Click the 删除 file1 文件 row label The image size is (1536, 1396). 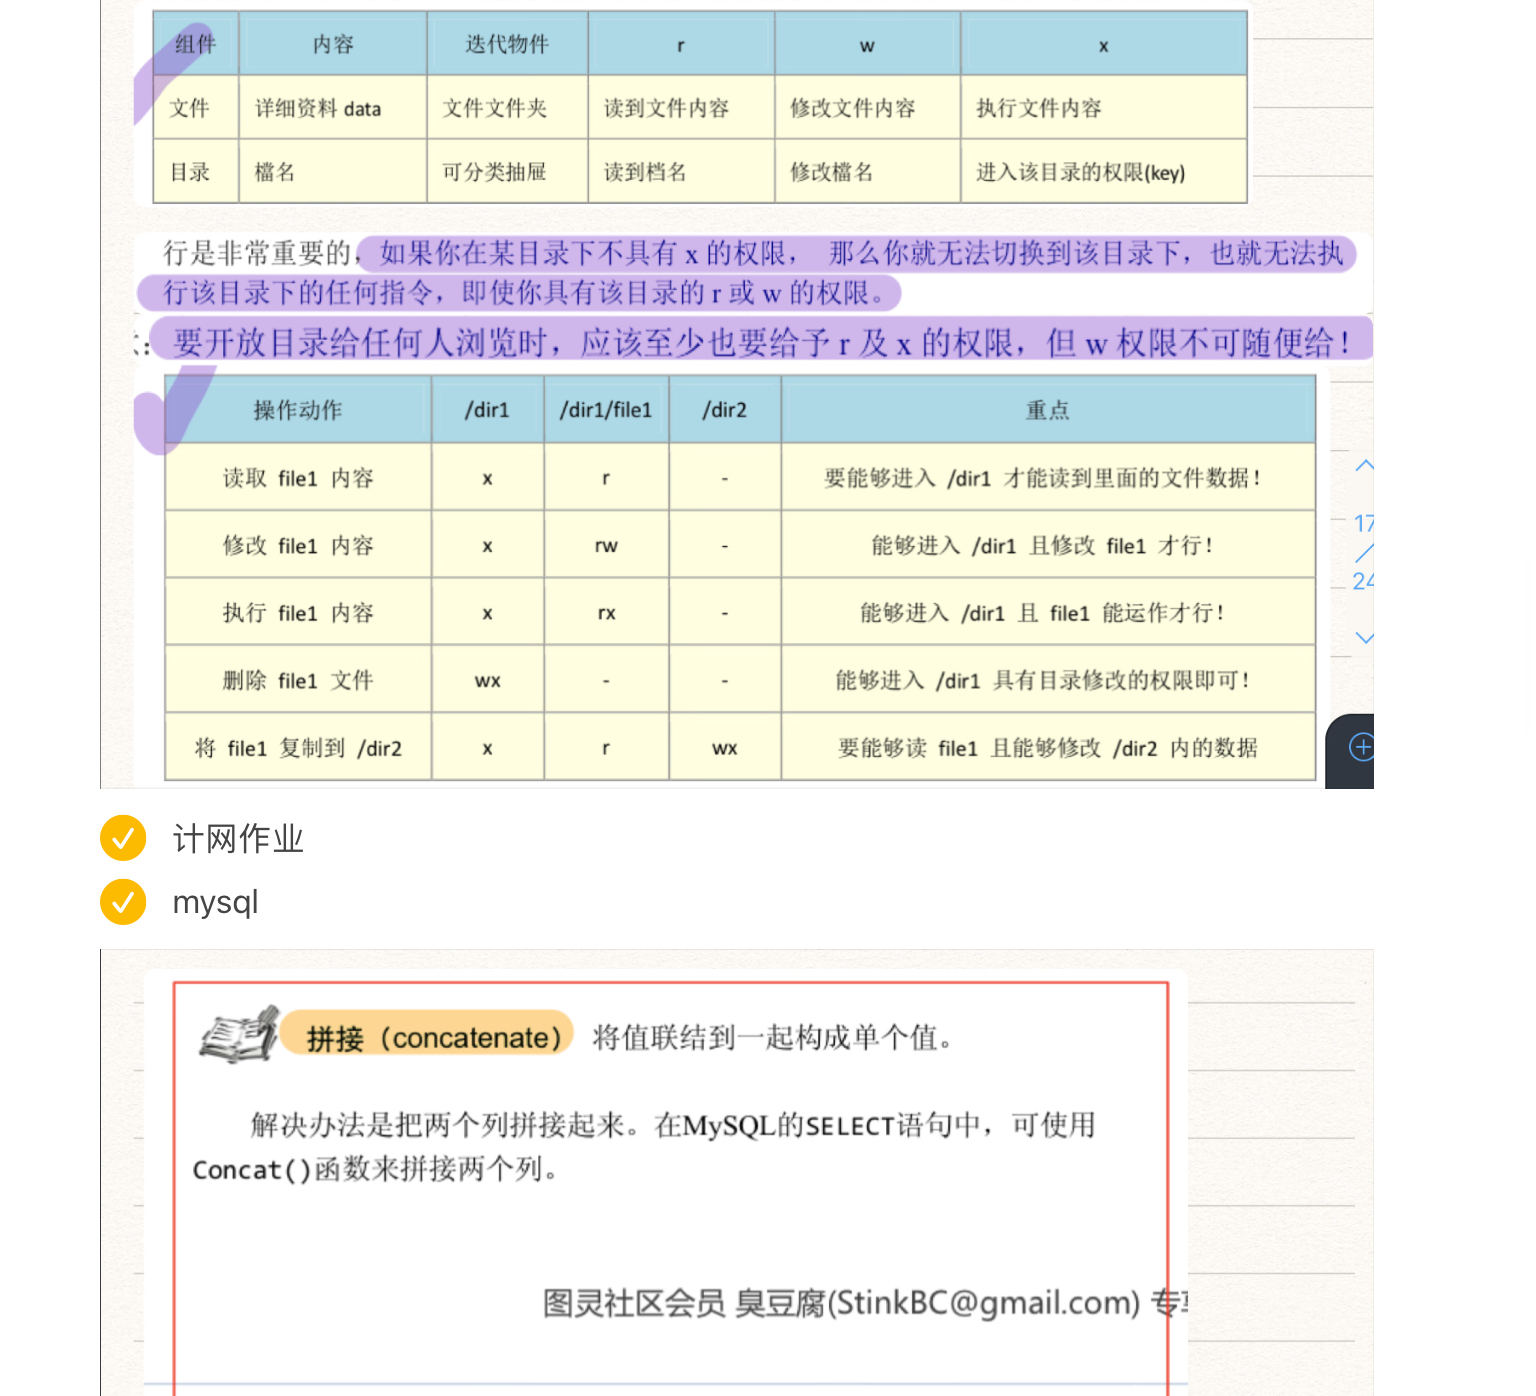point(298,680)
